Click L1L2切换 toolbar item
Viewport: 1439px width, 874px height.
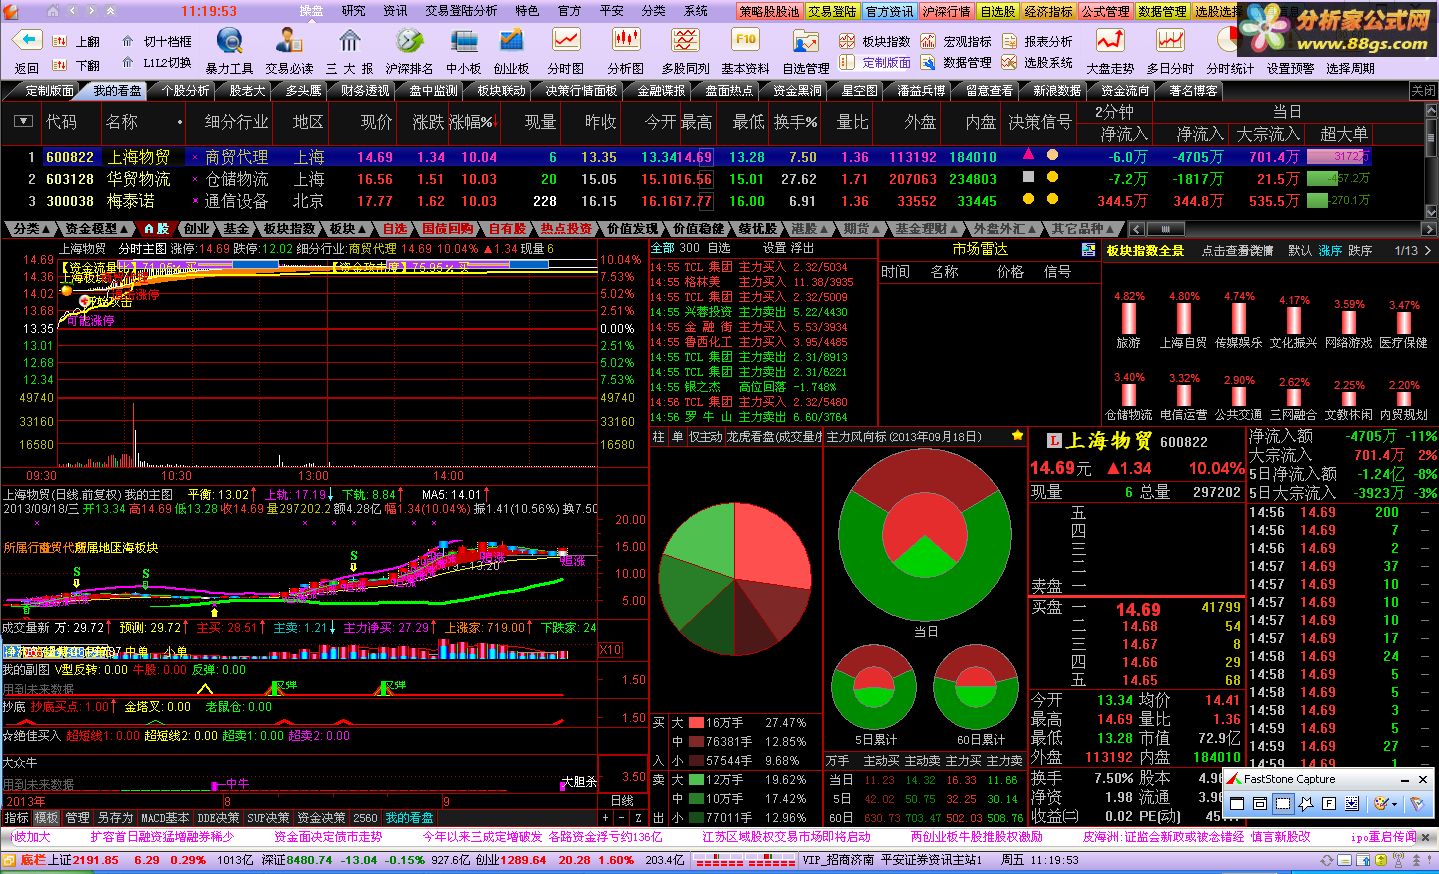point(156,62)
